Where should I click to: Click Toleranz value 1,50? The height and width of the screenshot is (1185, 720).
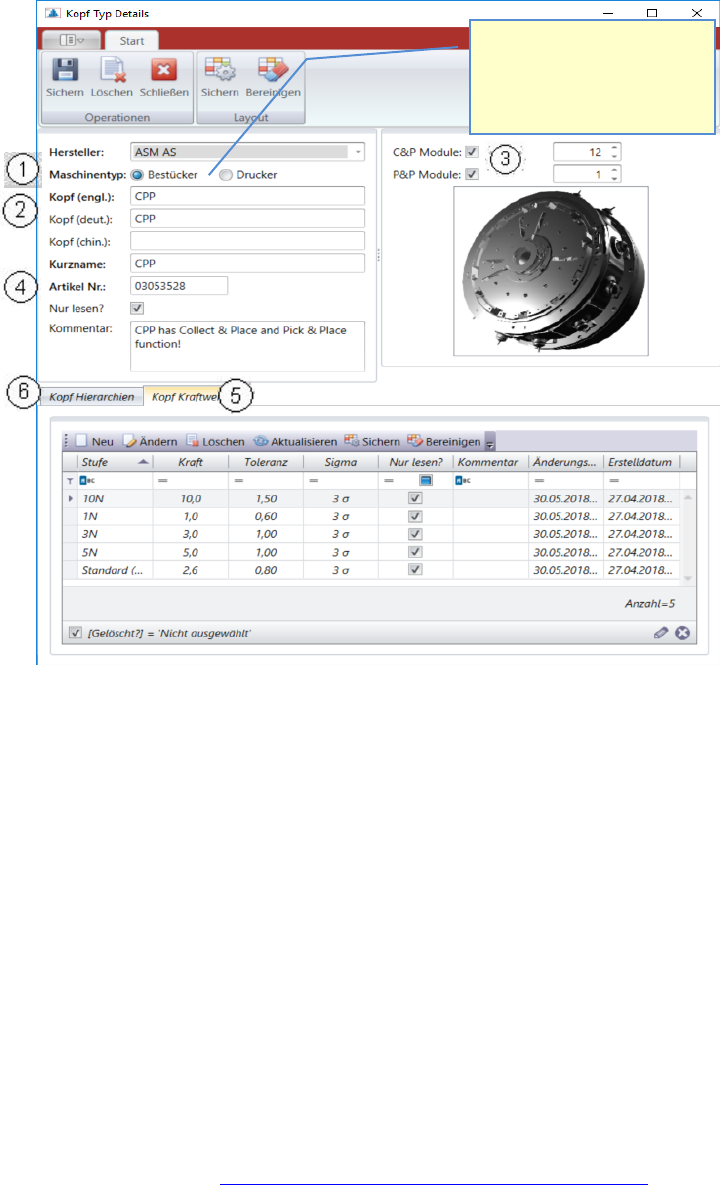click(266, 498)
